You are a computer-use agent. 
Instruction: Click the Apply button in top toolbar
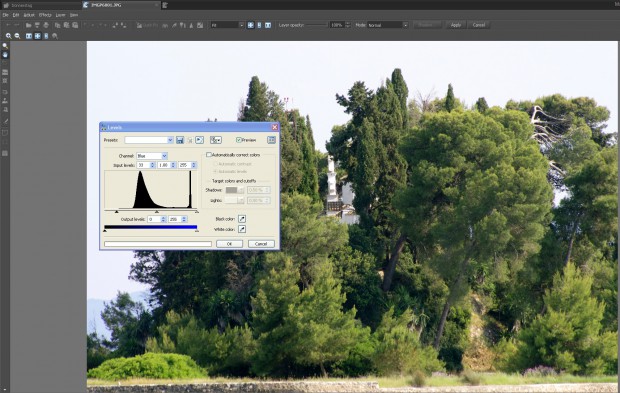(x=456, y=25)
